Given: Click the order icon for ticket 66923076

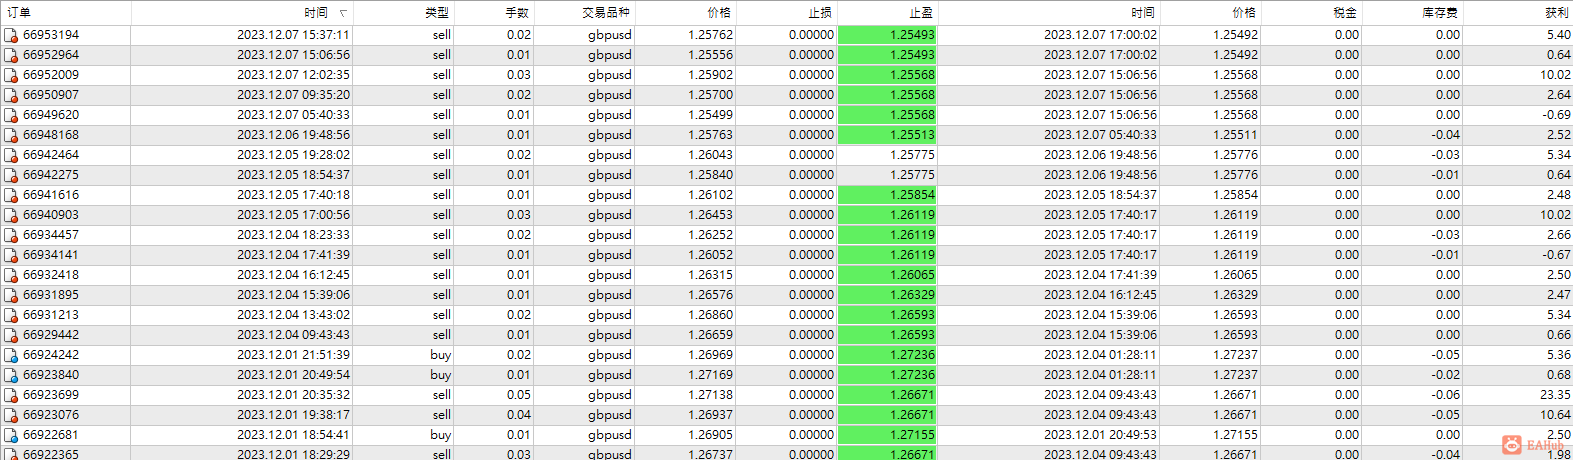Looking at the screenshot, I should [x=11, y=415].
